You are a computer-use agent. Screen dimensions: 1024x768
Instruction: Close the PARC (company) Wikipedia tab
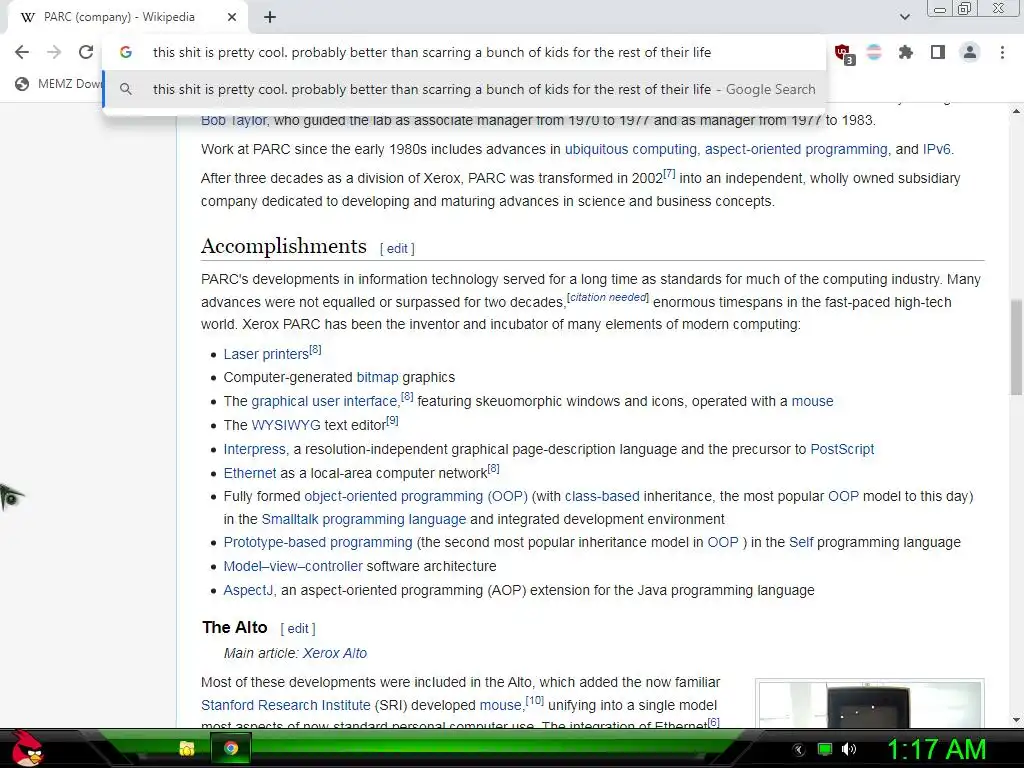point(232,17)
